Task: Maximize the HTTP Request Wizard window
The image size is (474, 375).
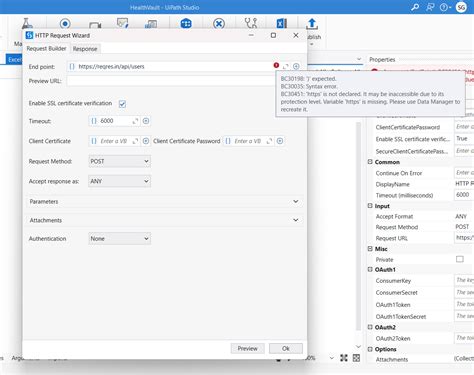Action: tap(273, 35)
